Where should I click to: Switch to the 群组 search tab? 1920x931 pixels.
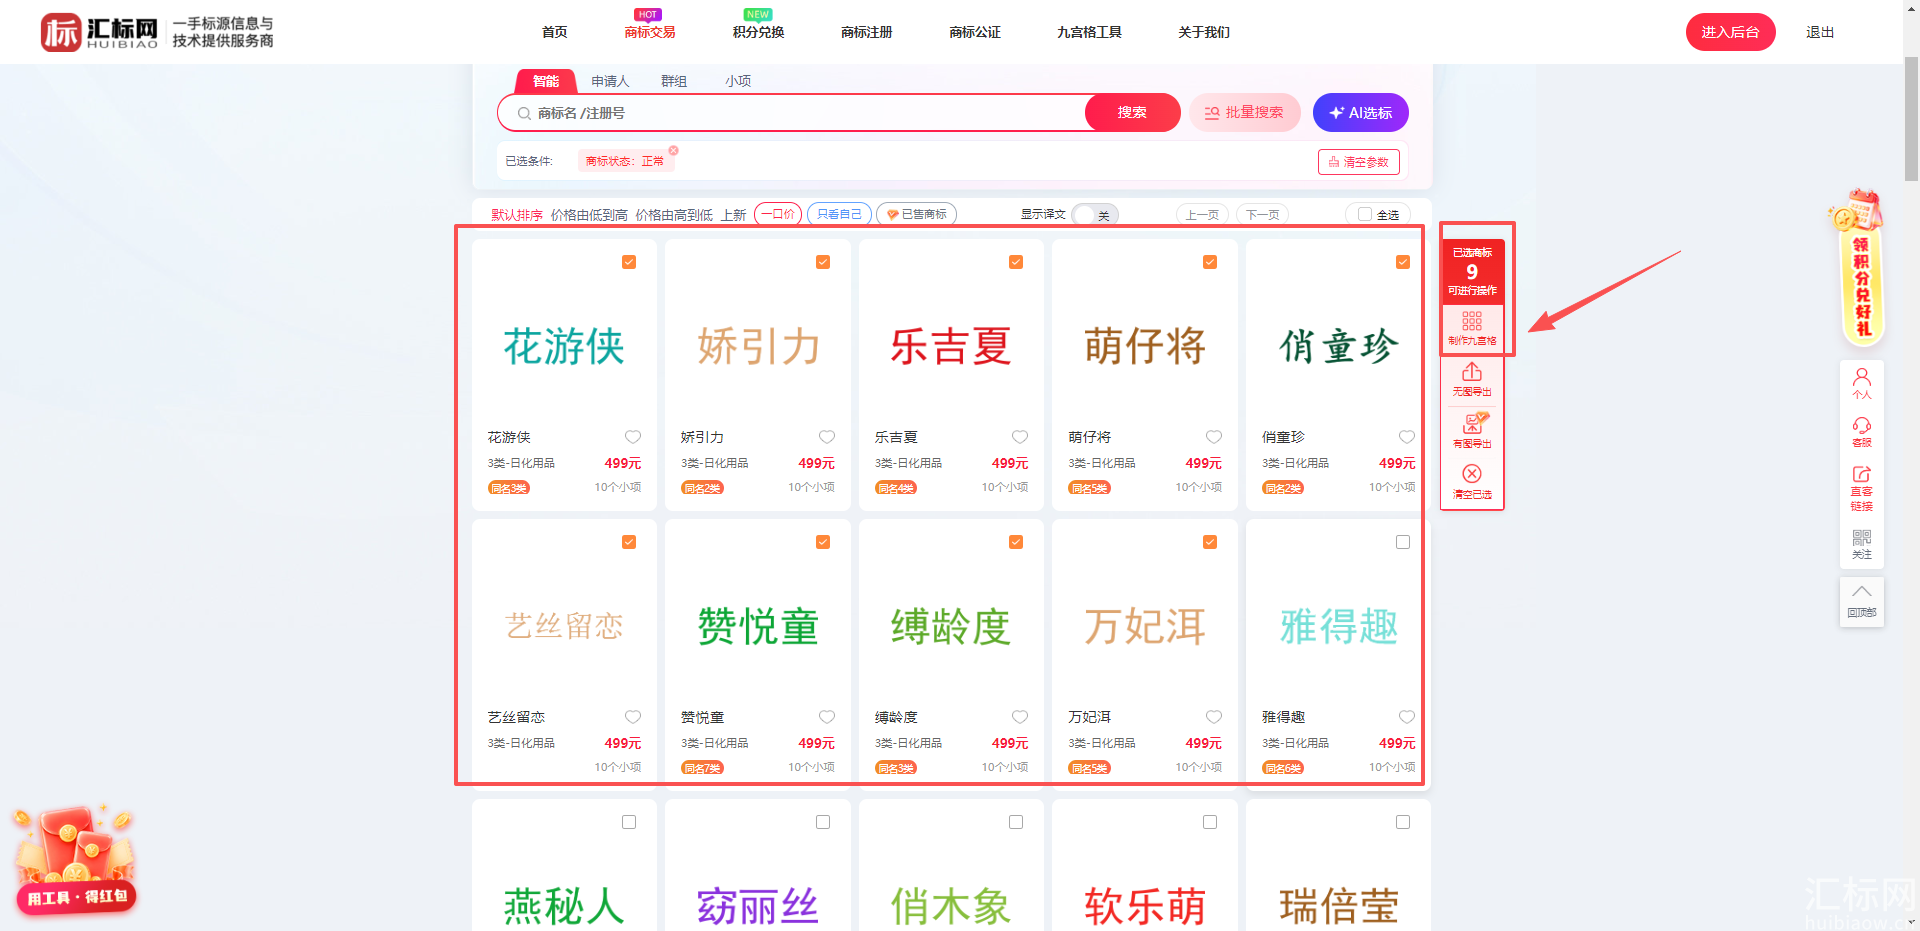tap(674, 81)
